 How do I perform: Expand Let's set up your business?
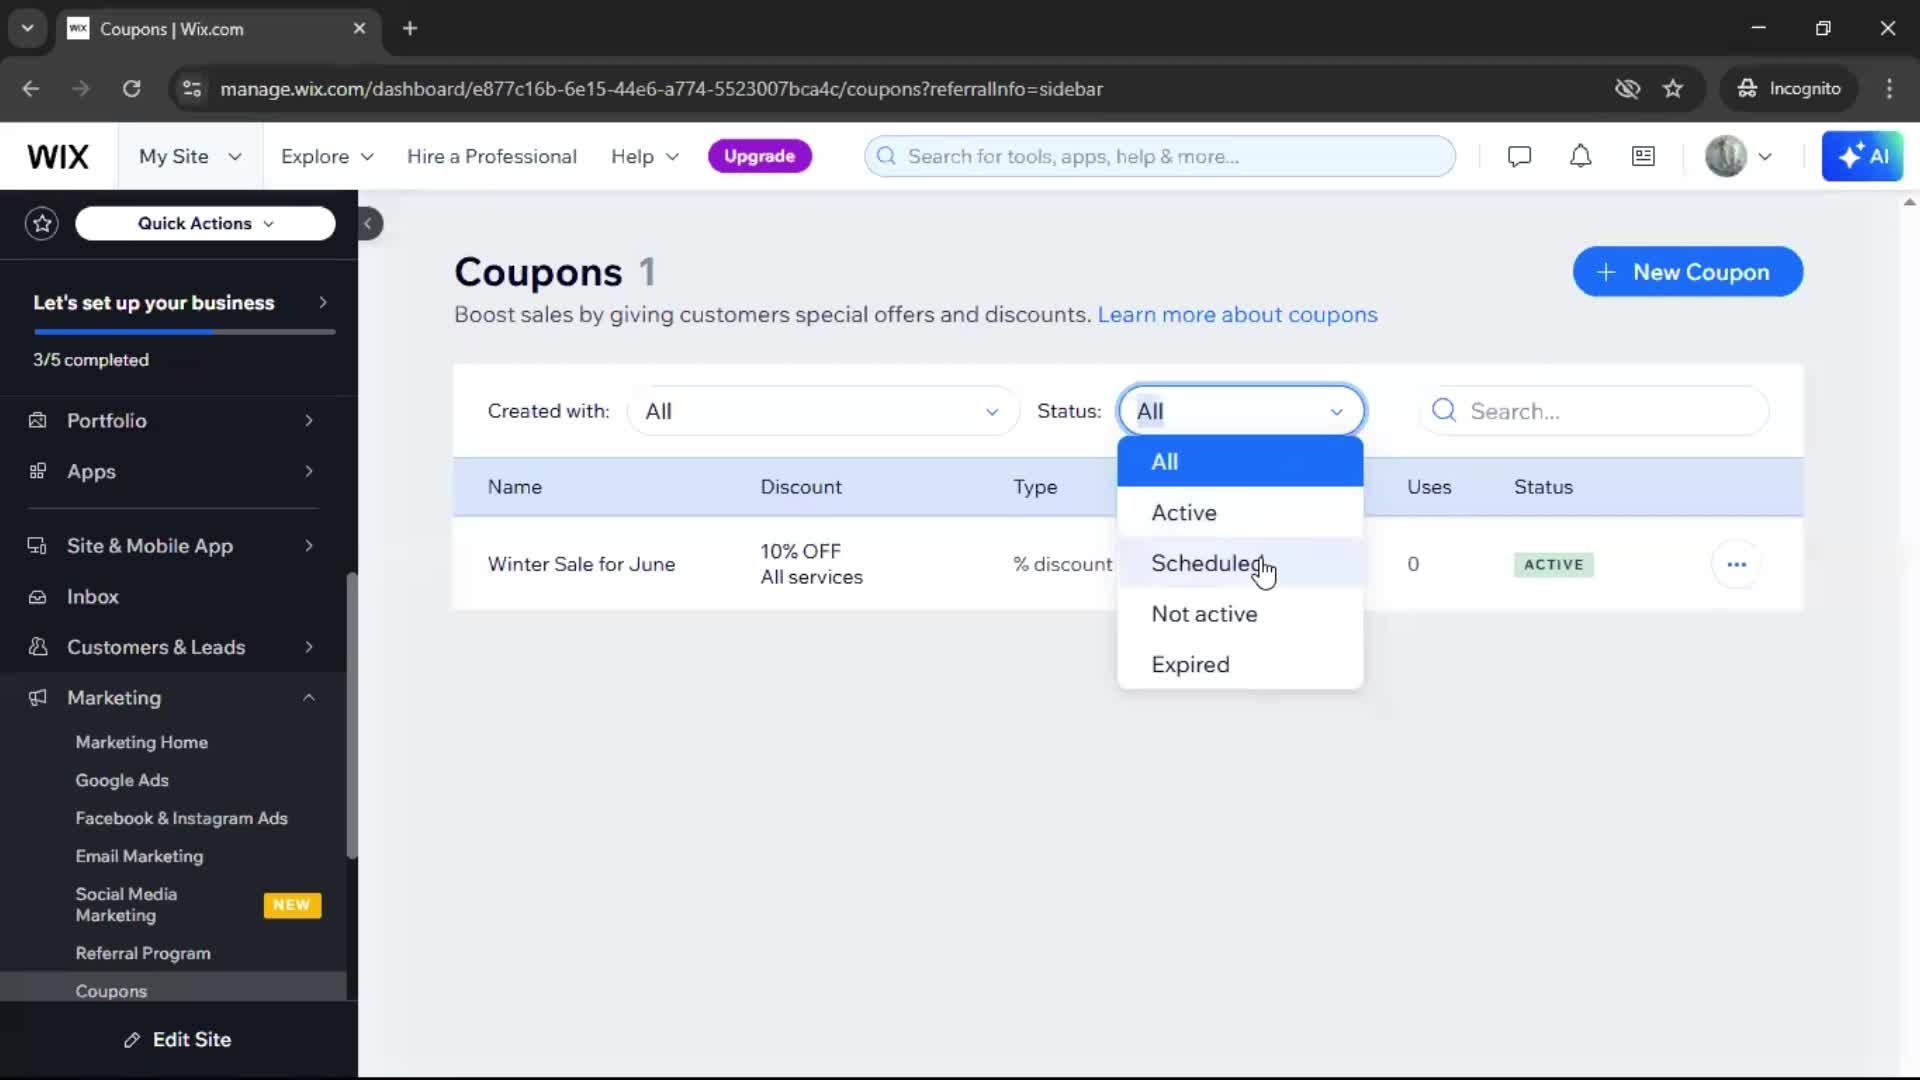178,302
